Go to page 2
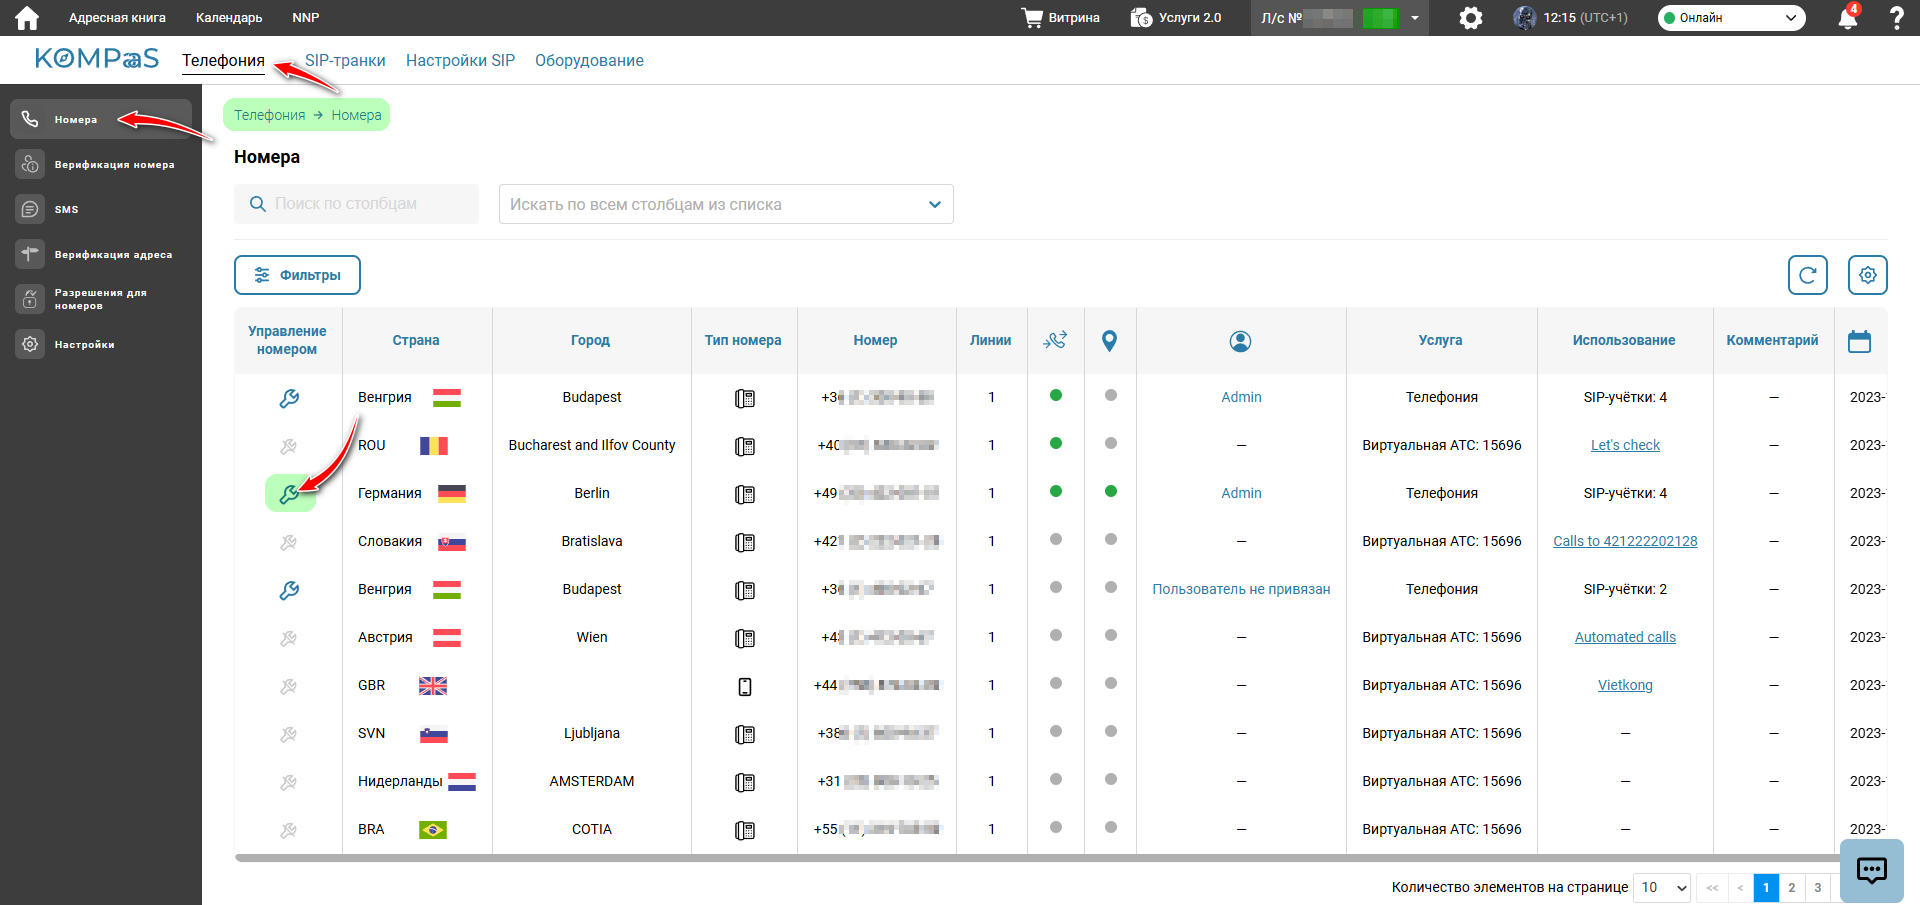 pos(1792,887)
